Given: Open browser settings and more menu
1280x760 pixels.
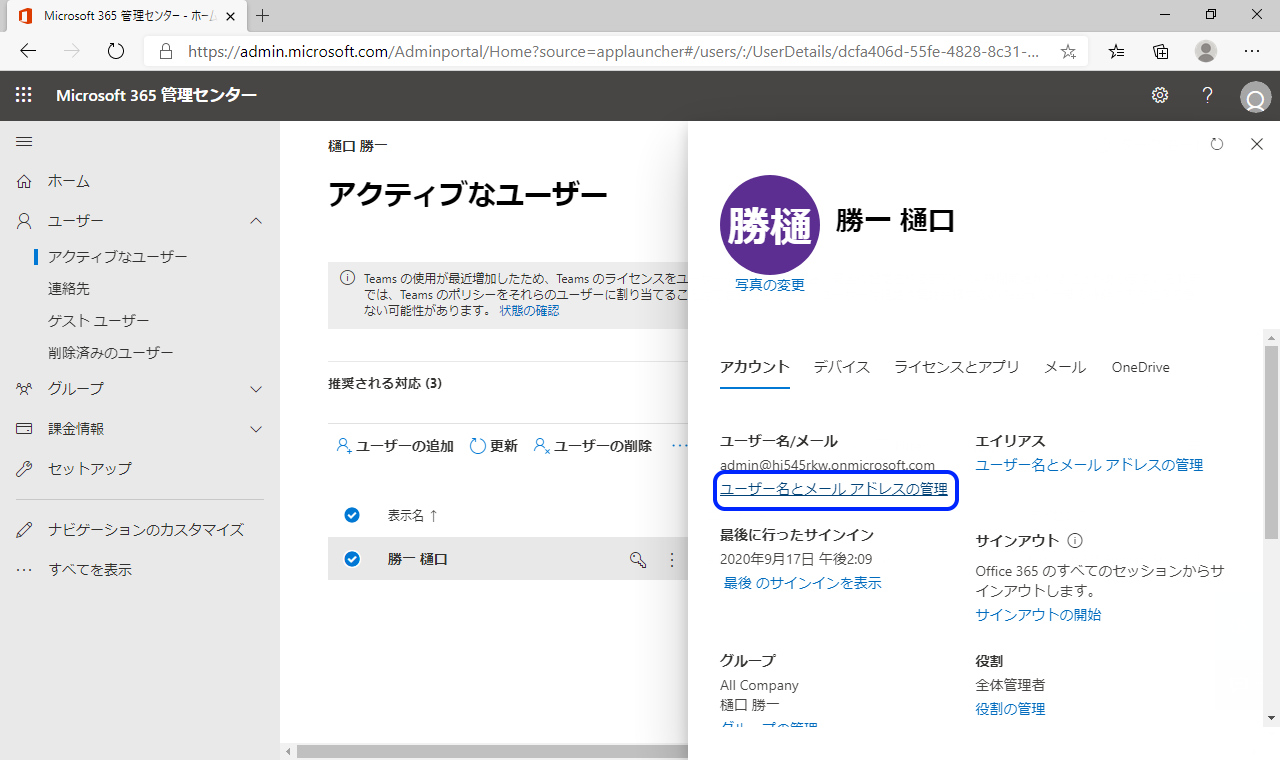Looking at the screenshot, I should point(1252,51).
